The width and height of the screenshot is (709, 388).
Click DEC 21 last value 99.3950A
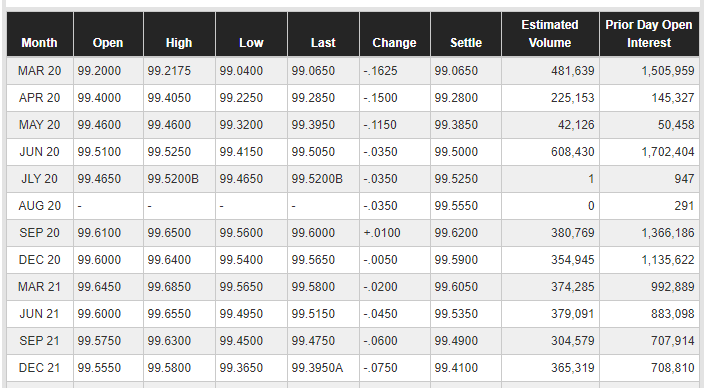(317, 368)
